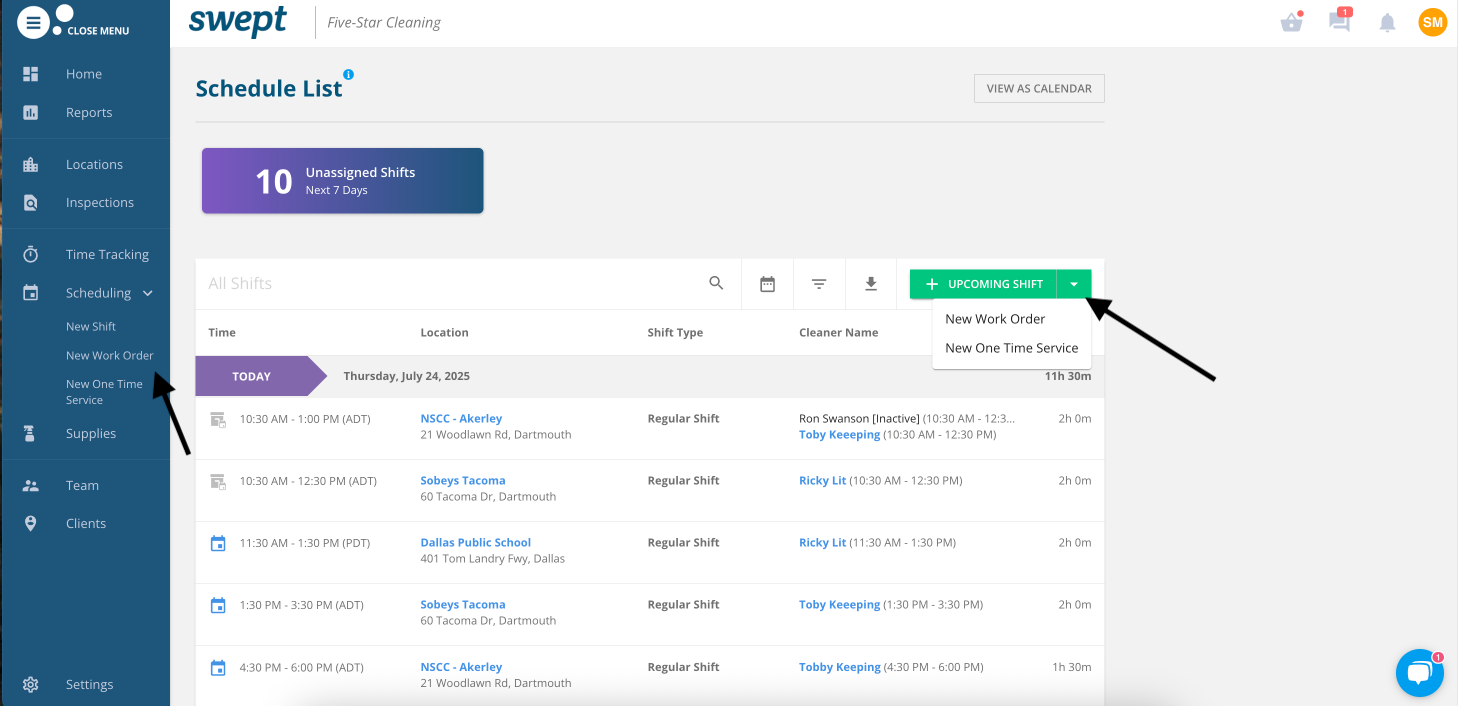Open the Supplies basket icon in the top bar
1458x706 pixels.
coord(1291,22)
